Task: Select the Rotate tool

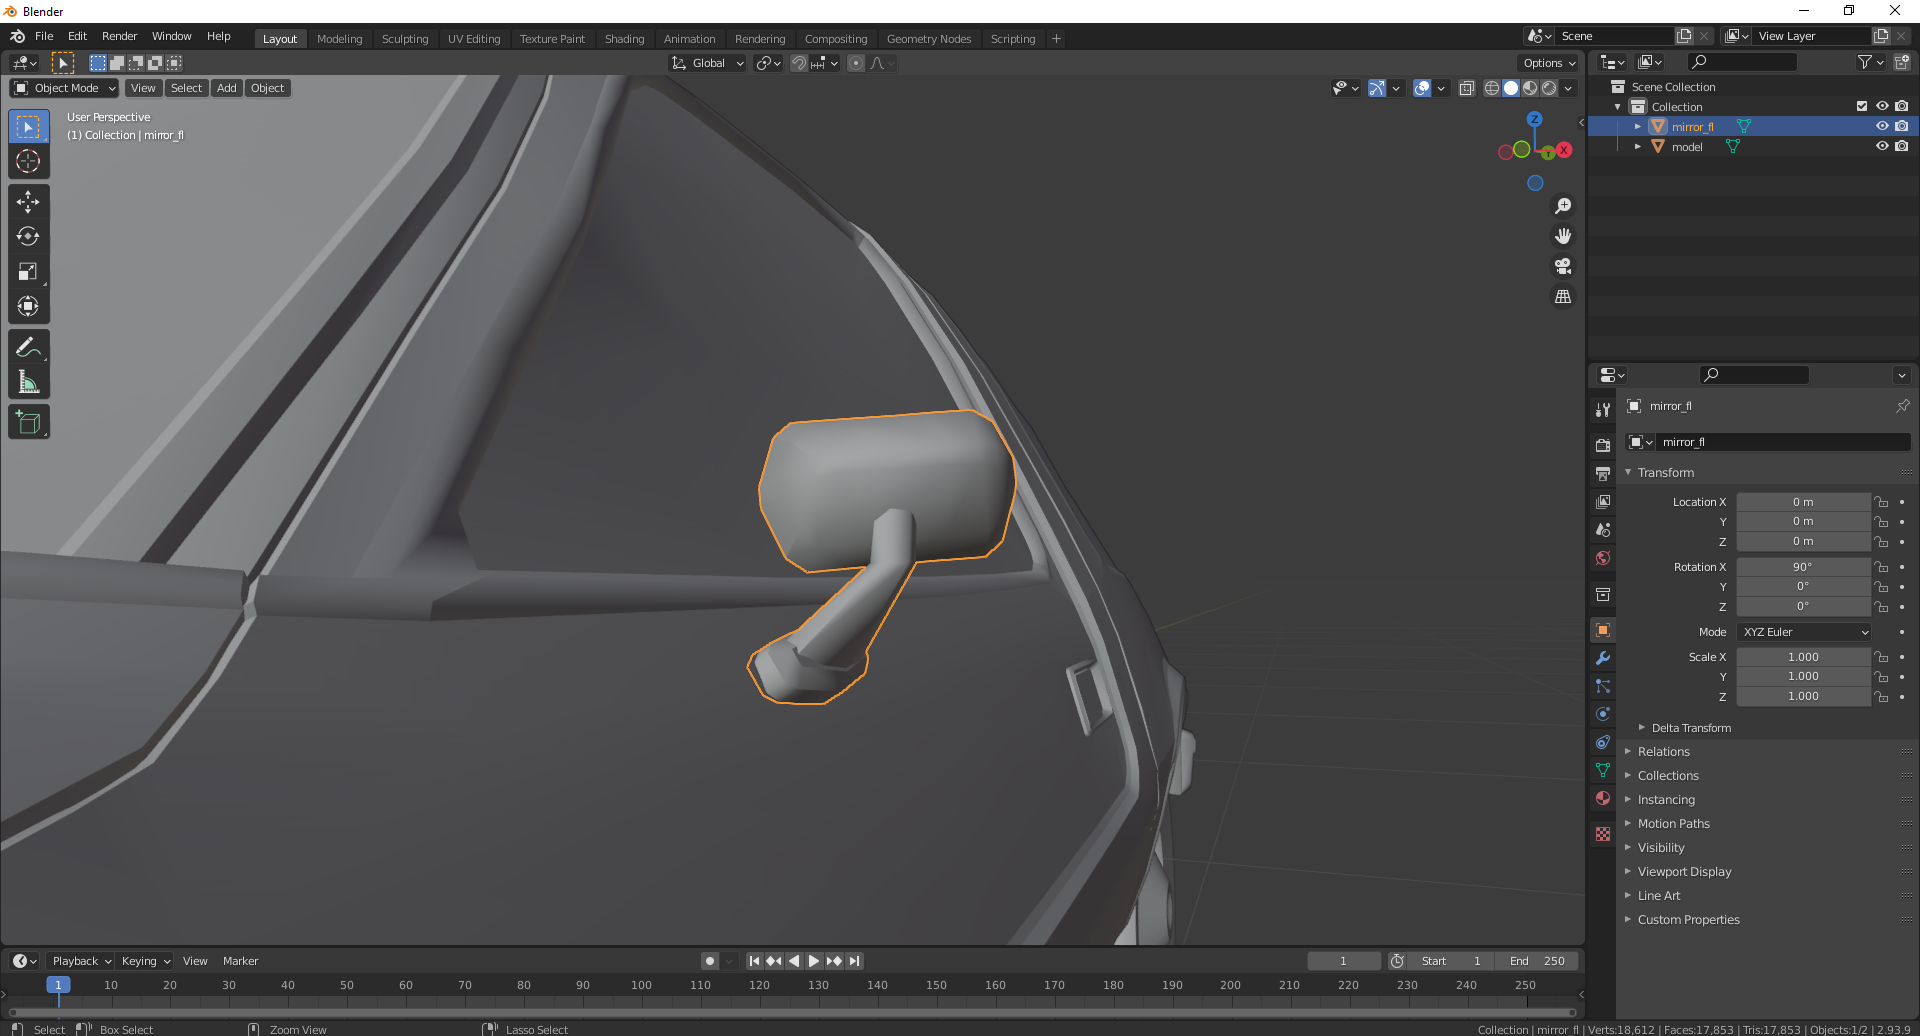Action: 28,237
